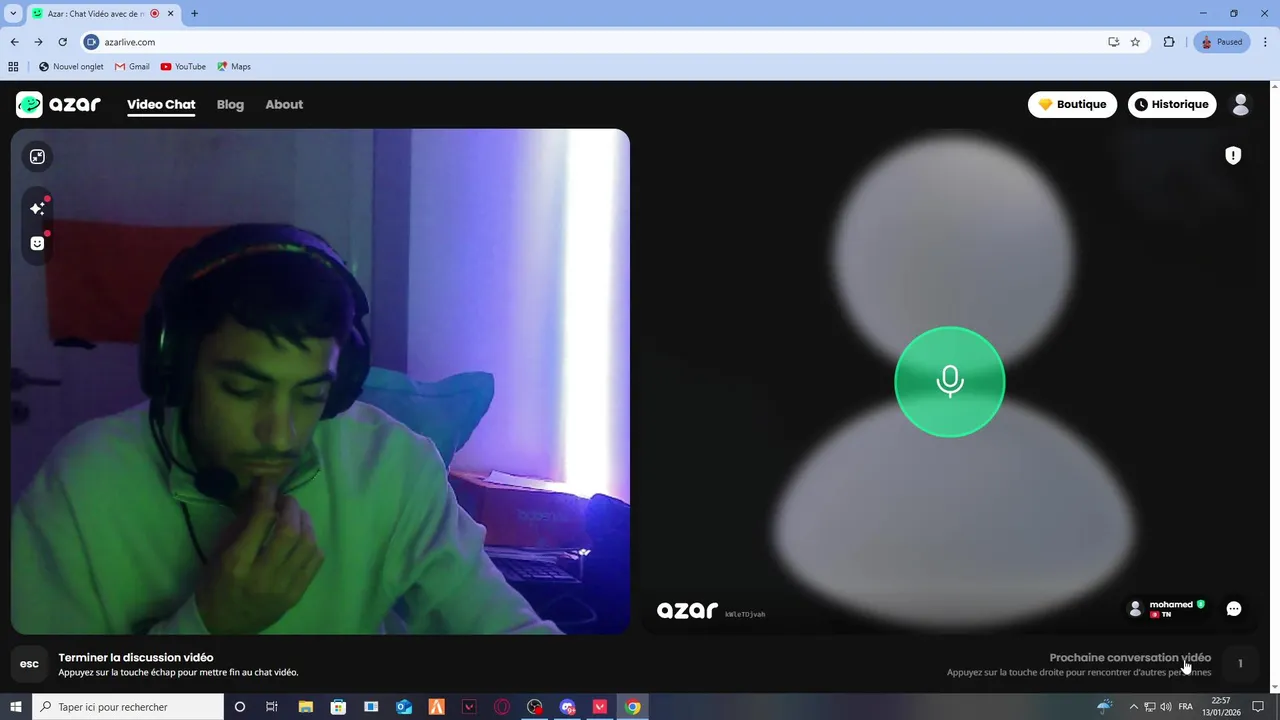Image resolution: width=1280 pixels, height=720 pixels.
Task: Open the Opera browser taskbar icon
Action: point(502,707)
